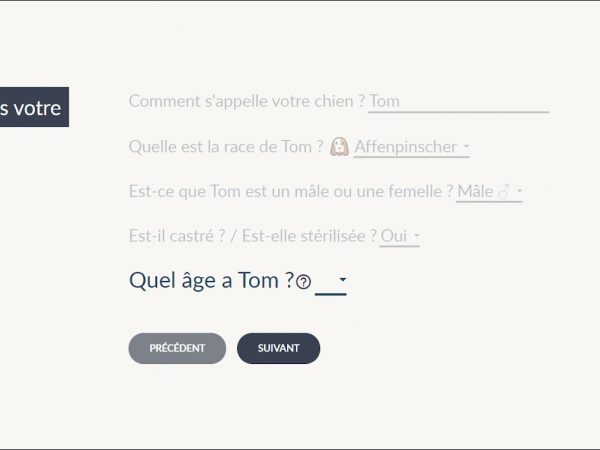Click the SUIVANT button
The height and width of the screenshot is (450, 600).
pos(278,348)
